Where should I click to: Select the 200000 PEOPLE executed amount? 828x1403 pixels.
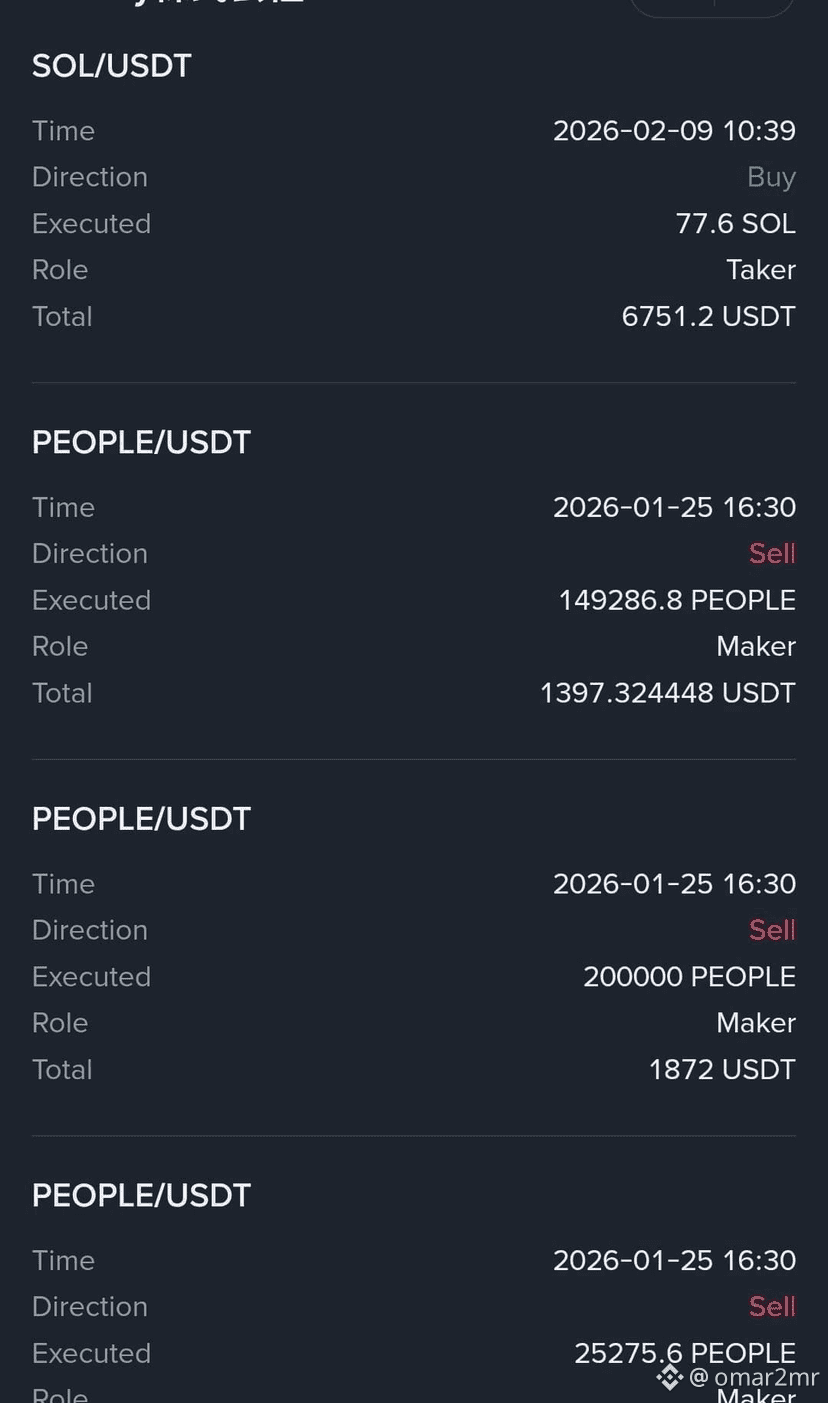pyautogui.click(x=689, y=977)
